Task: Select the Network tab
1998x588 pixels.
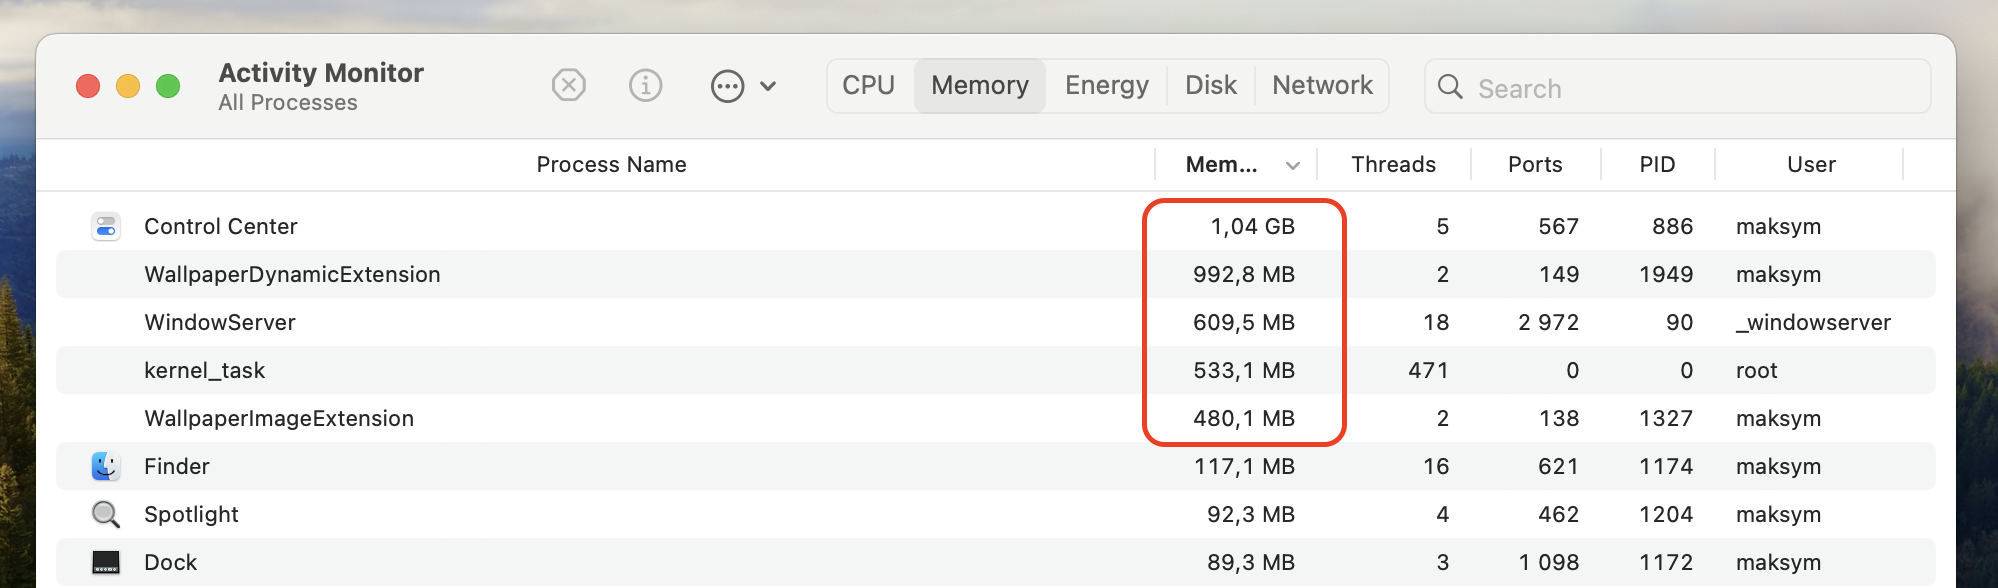Action: point(1322,86)
